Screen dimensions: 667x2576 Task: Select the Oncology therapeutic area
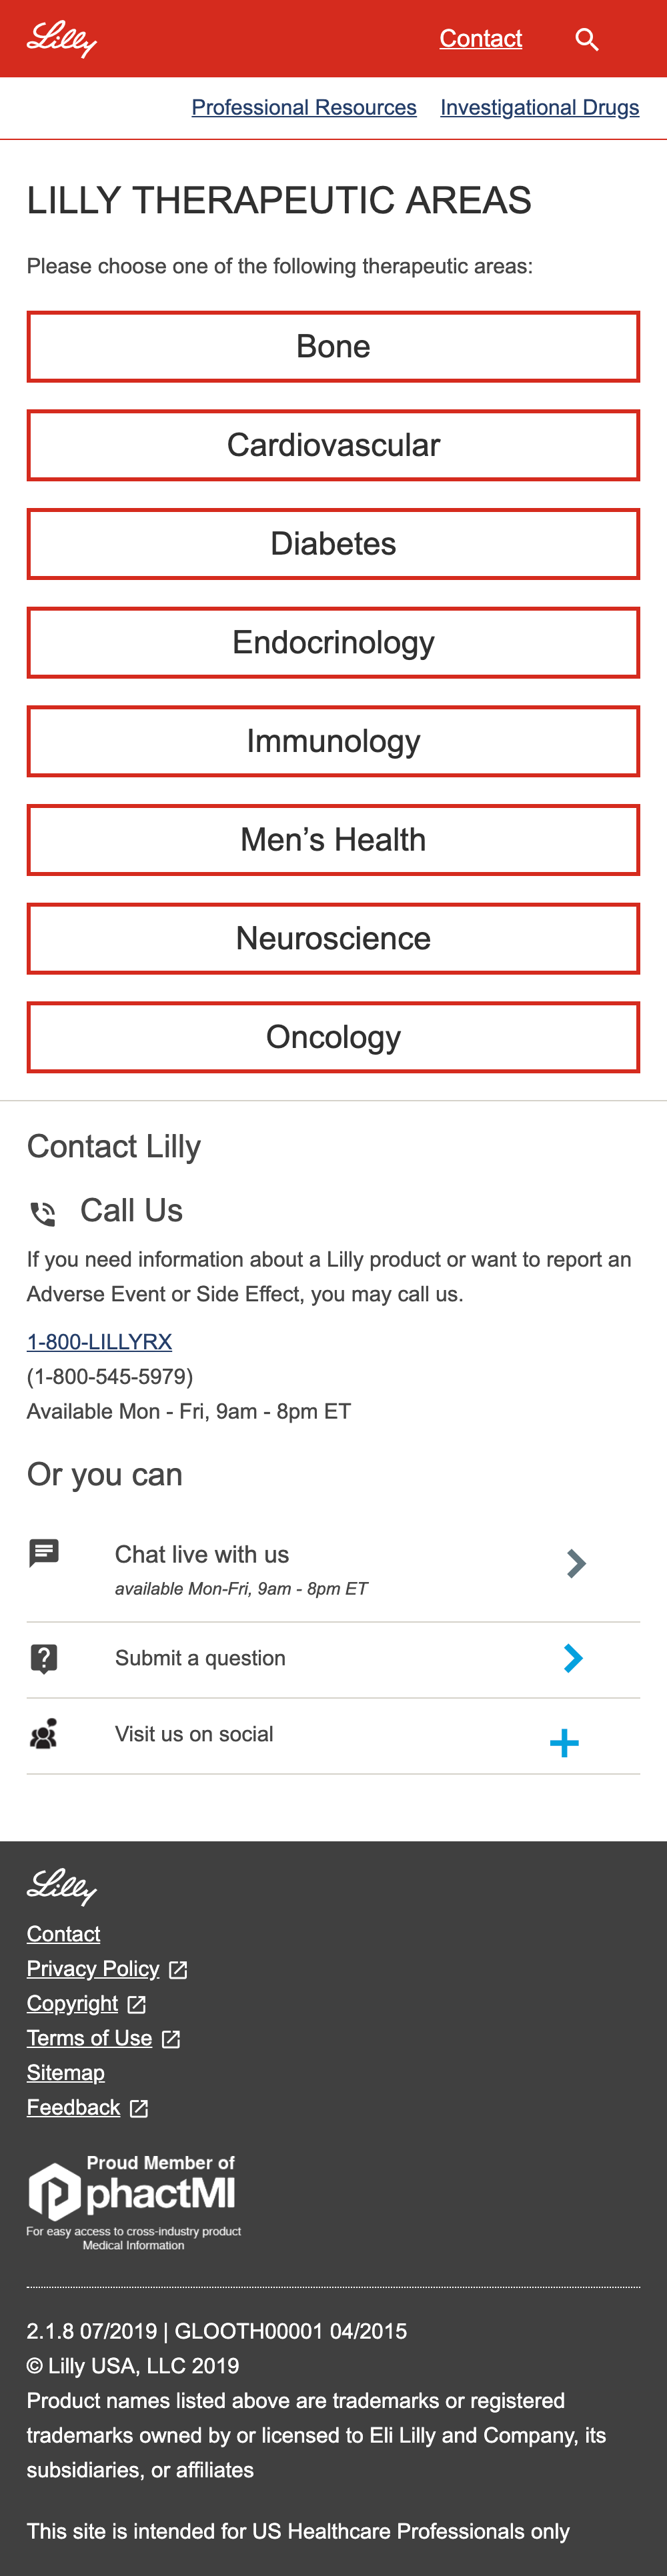pos(333,1037)
